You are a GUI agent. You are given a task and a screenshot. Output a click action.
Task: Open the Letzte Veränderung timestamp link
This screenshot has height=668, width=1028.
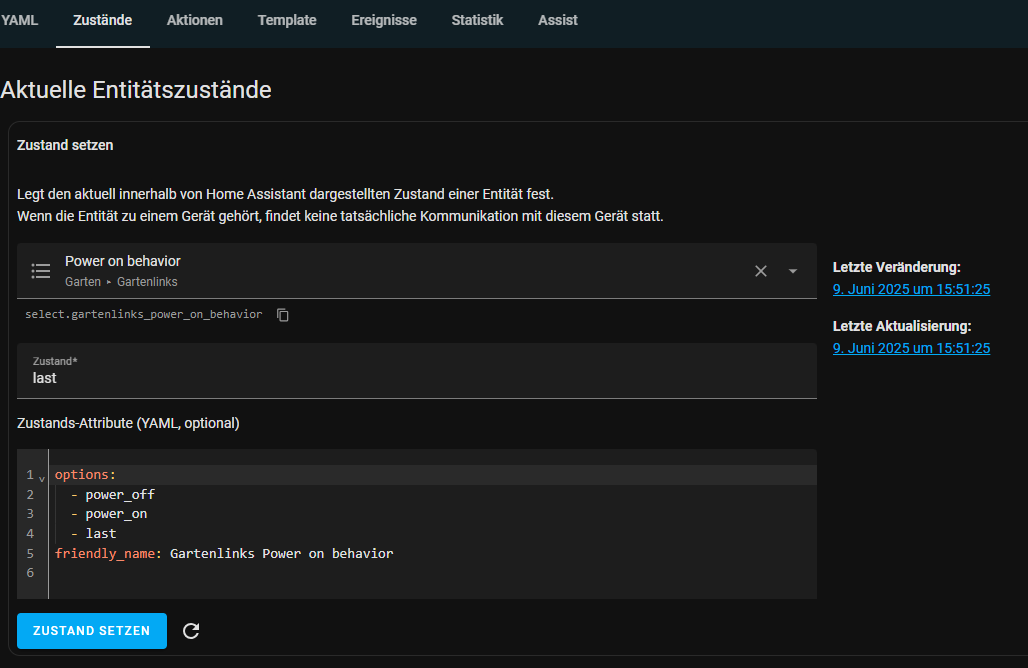[911, 289]
